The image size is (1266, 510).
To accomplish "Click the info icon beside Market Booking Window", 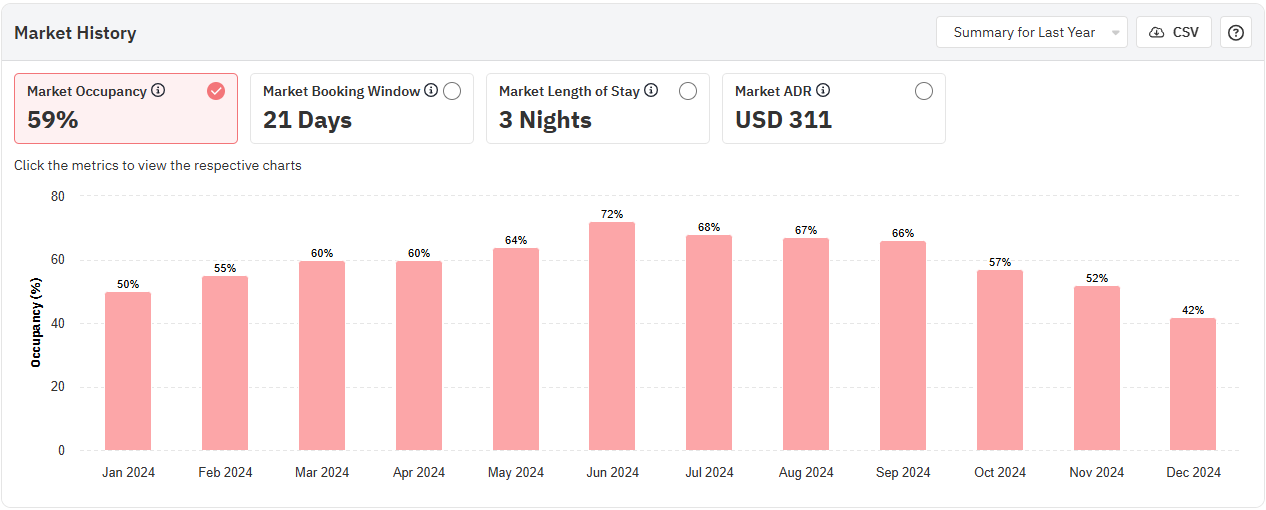I will coord(431,91).
